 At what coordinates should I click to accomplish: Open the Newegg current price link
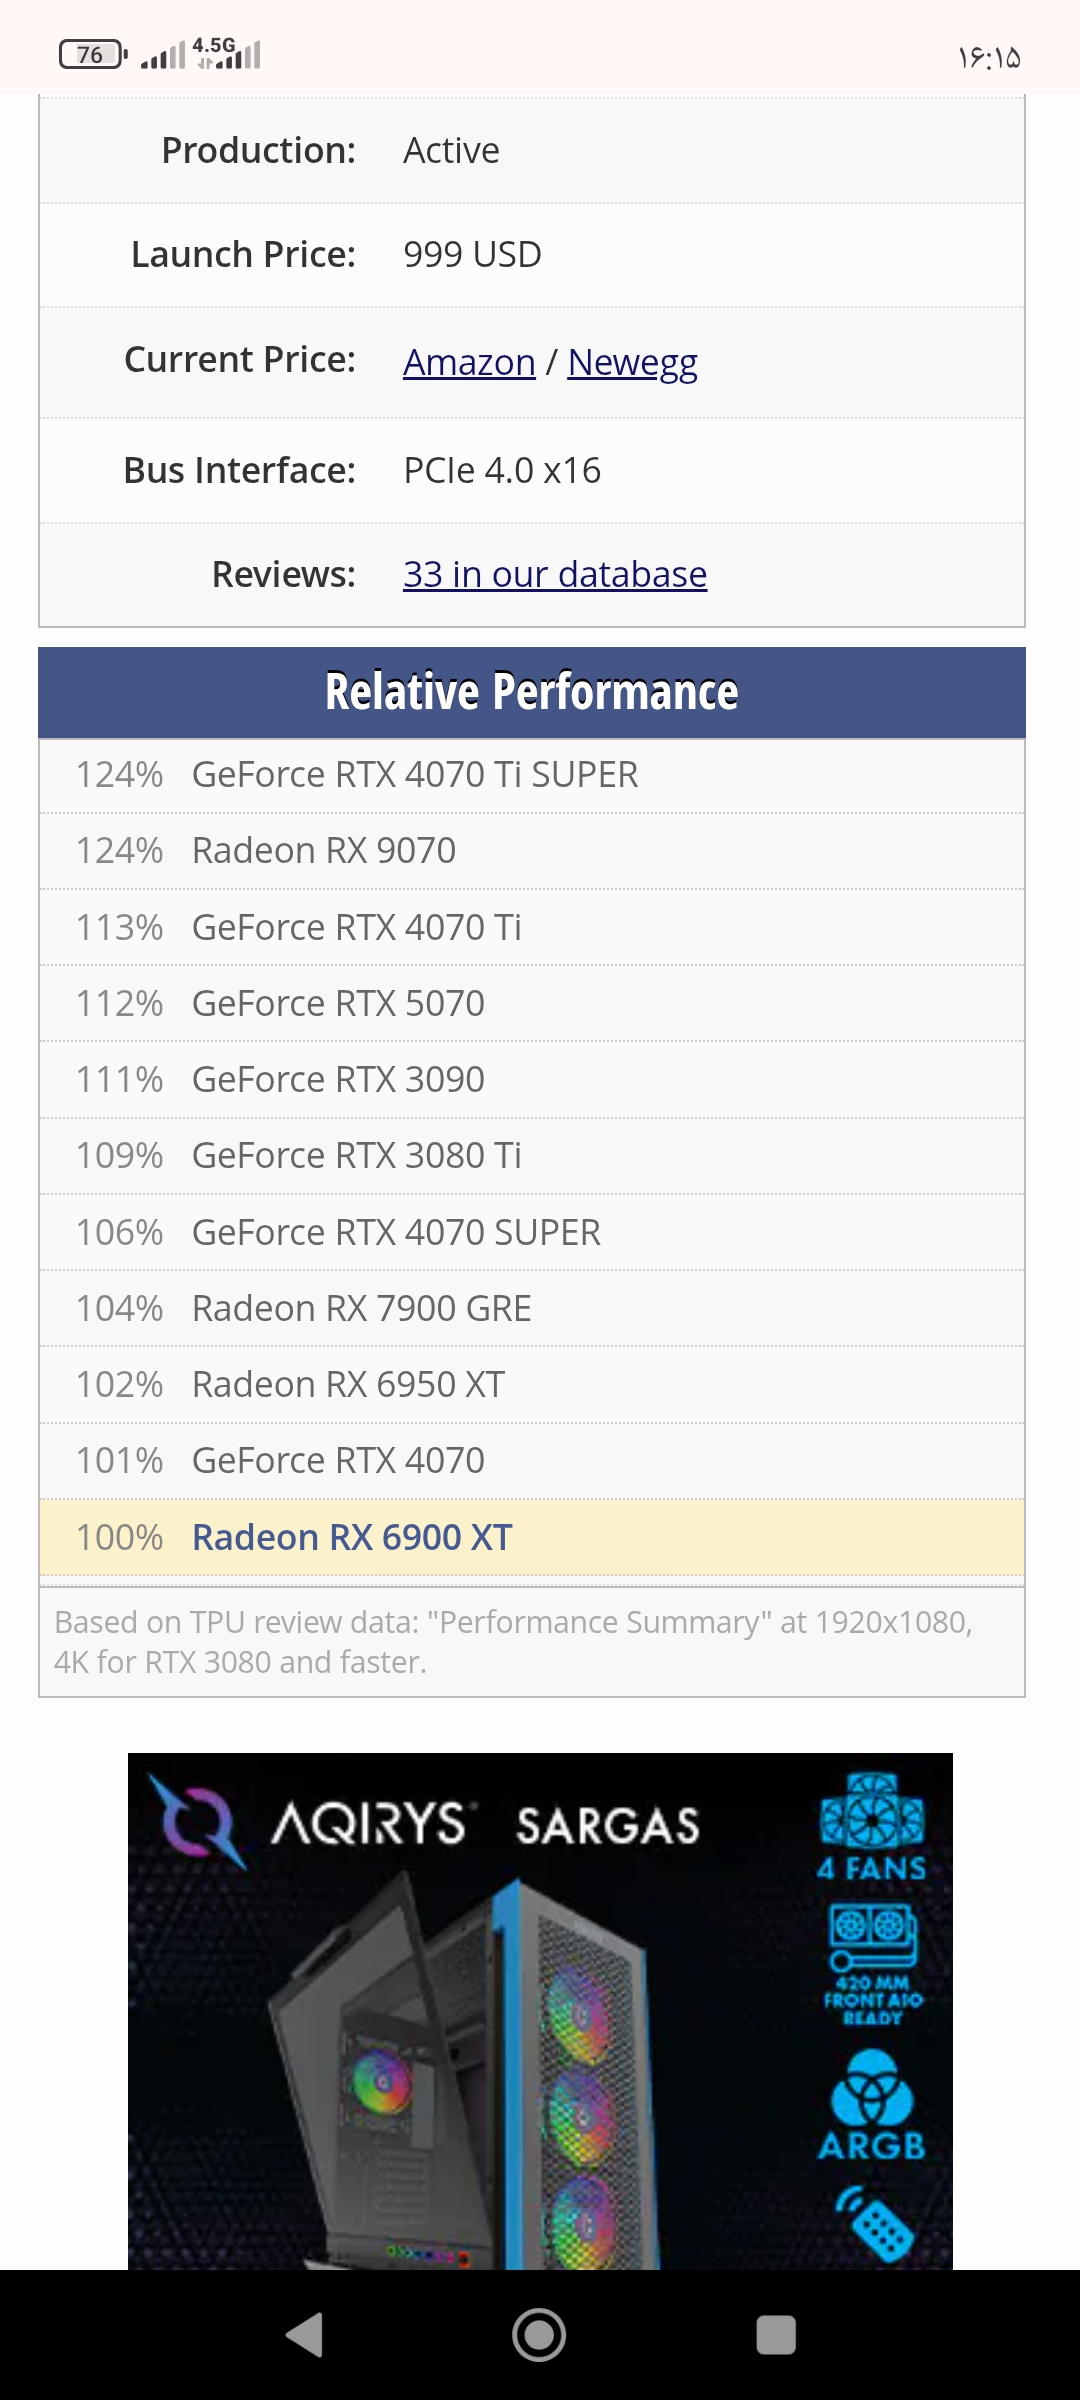click(632, 363)
